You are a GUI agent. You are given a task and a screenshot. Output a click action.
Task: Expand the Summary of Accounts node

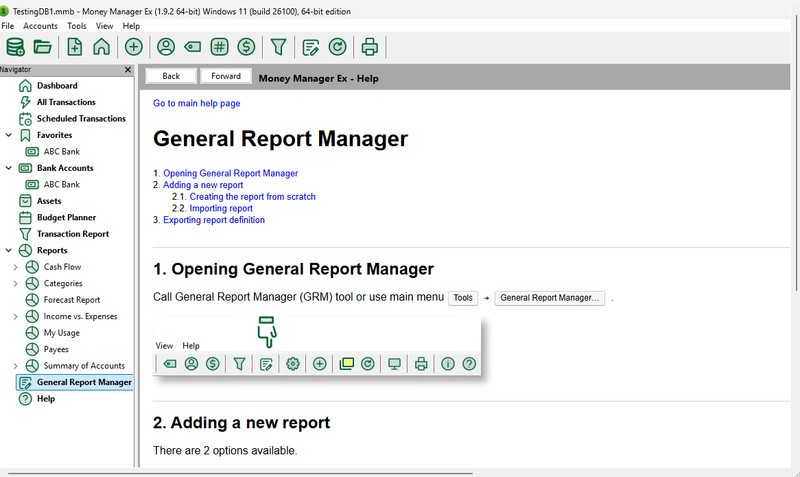(x=15, y=366)
